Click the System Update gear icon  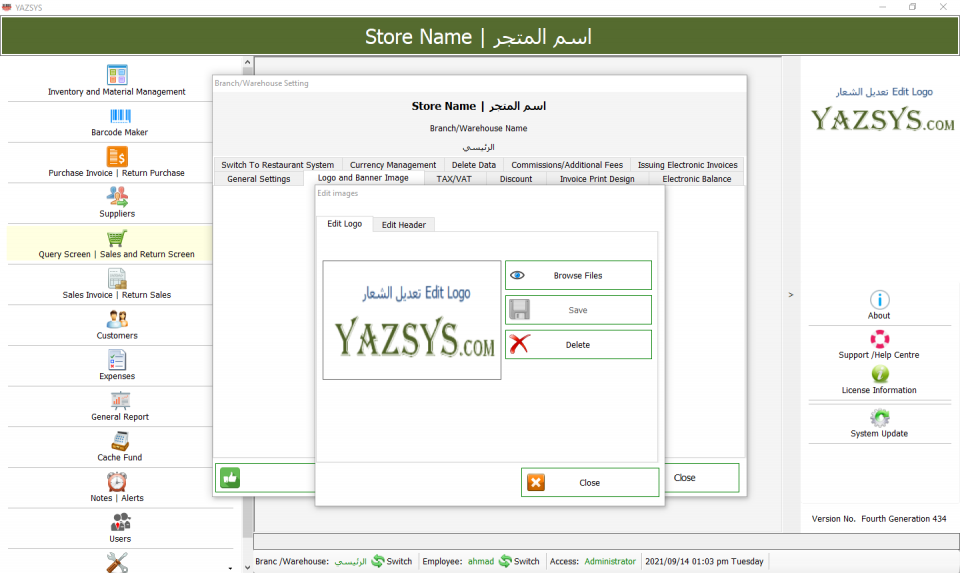coord(879,418)
